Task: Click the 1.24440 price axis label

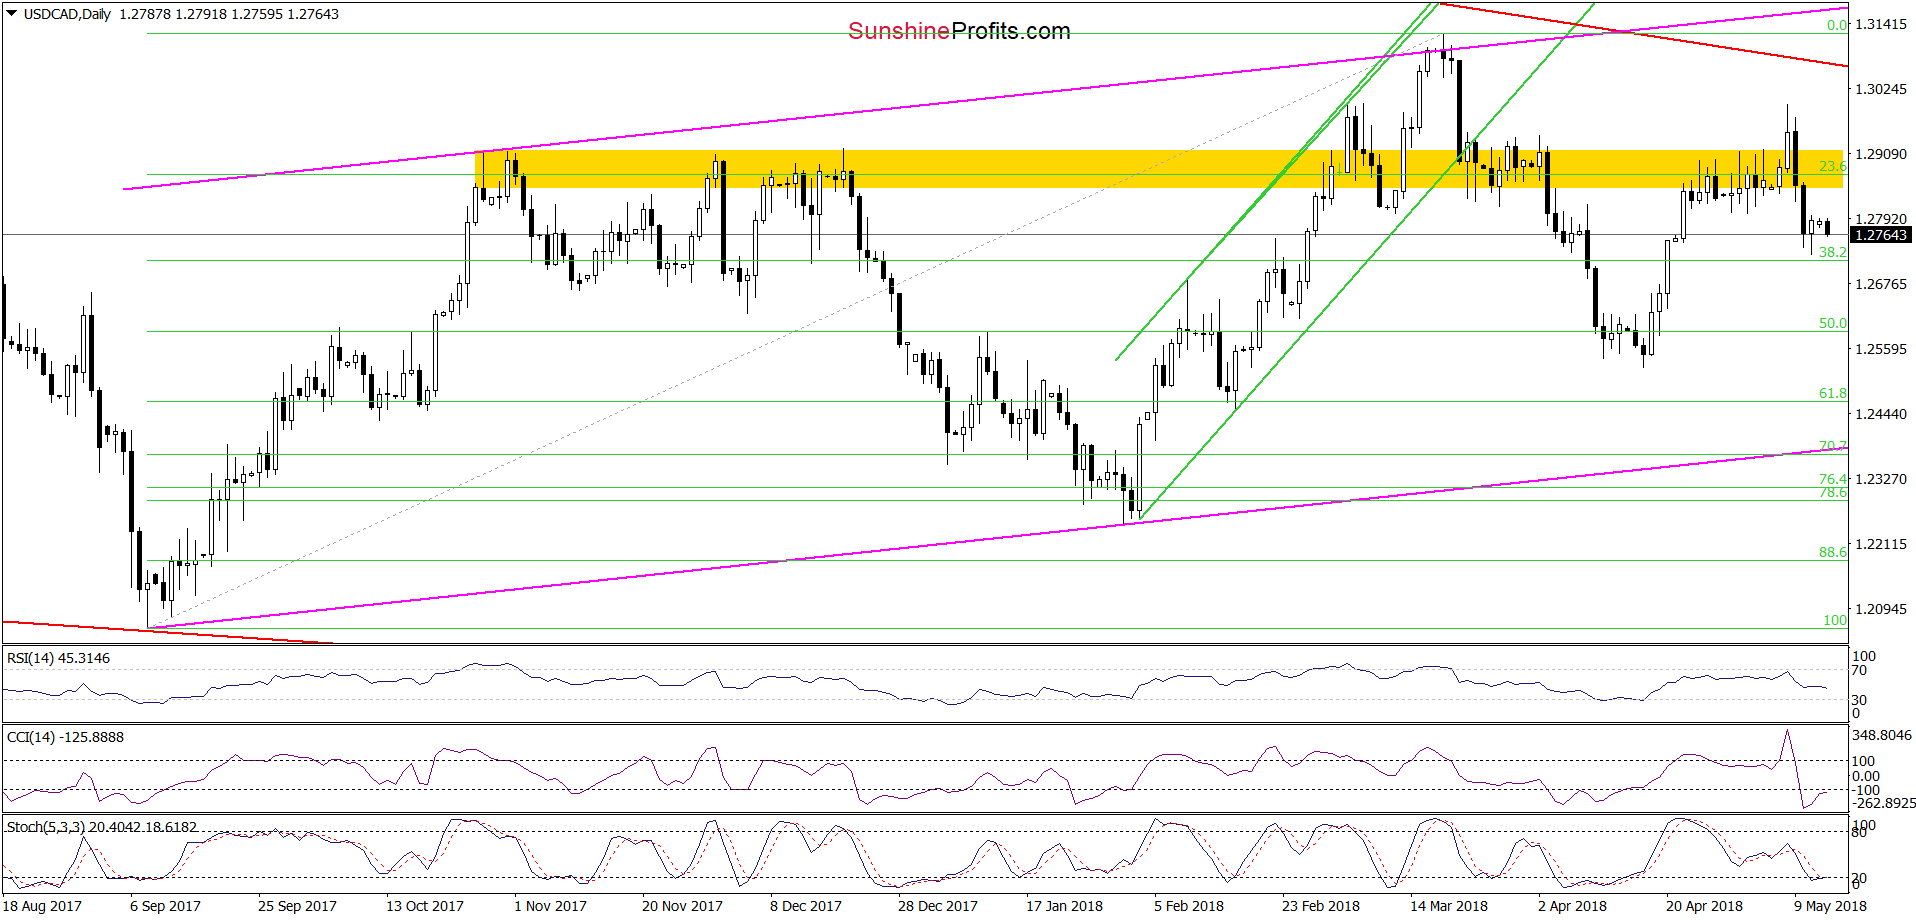Action: (1881, 414)
